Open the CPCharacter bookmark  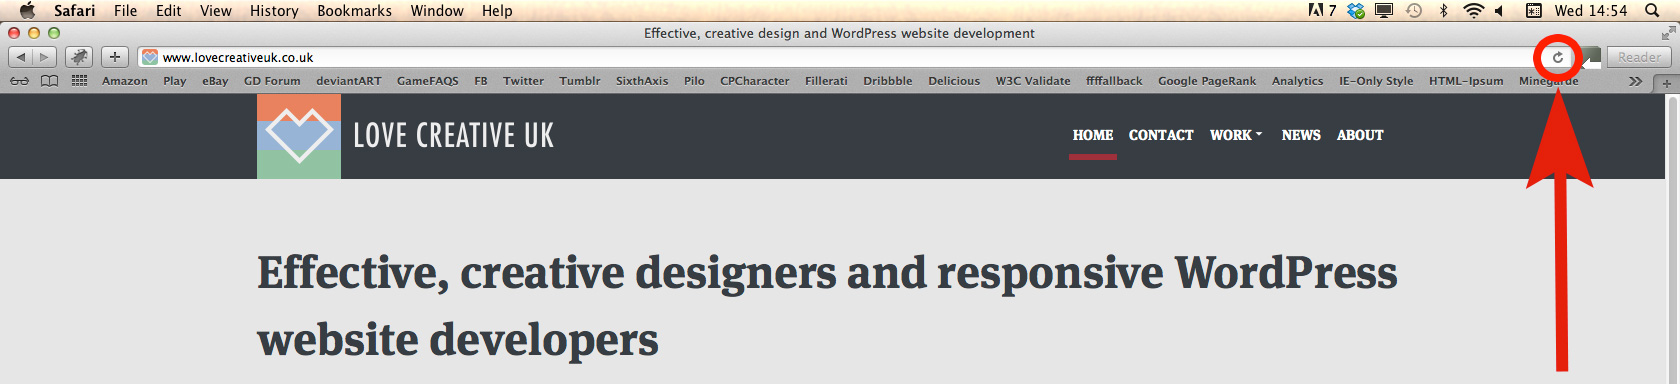(x=755, y=81)
